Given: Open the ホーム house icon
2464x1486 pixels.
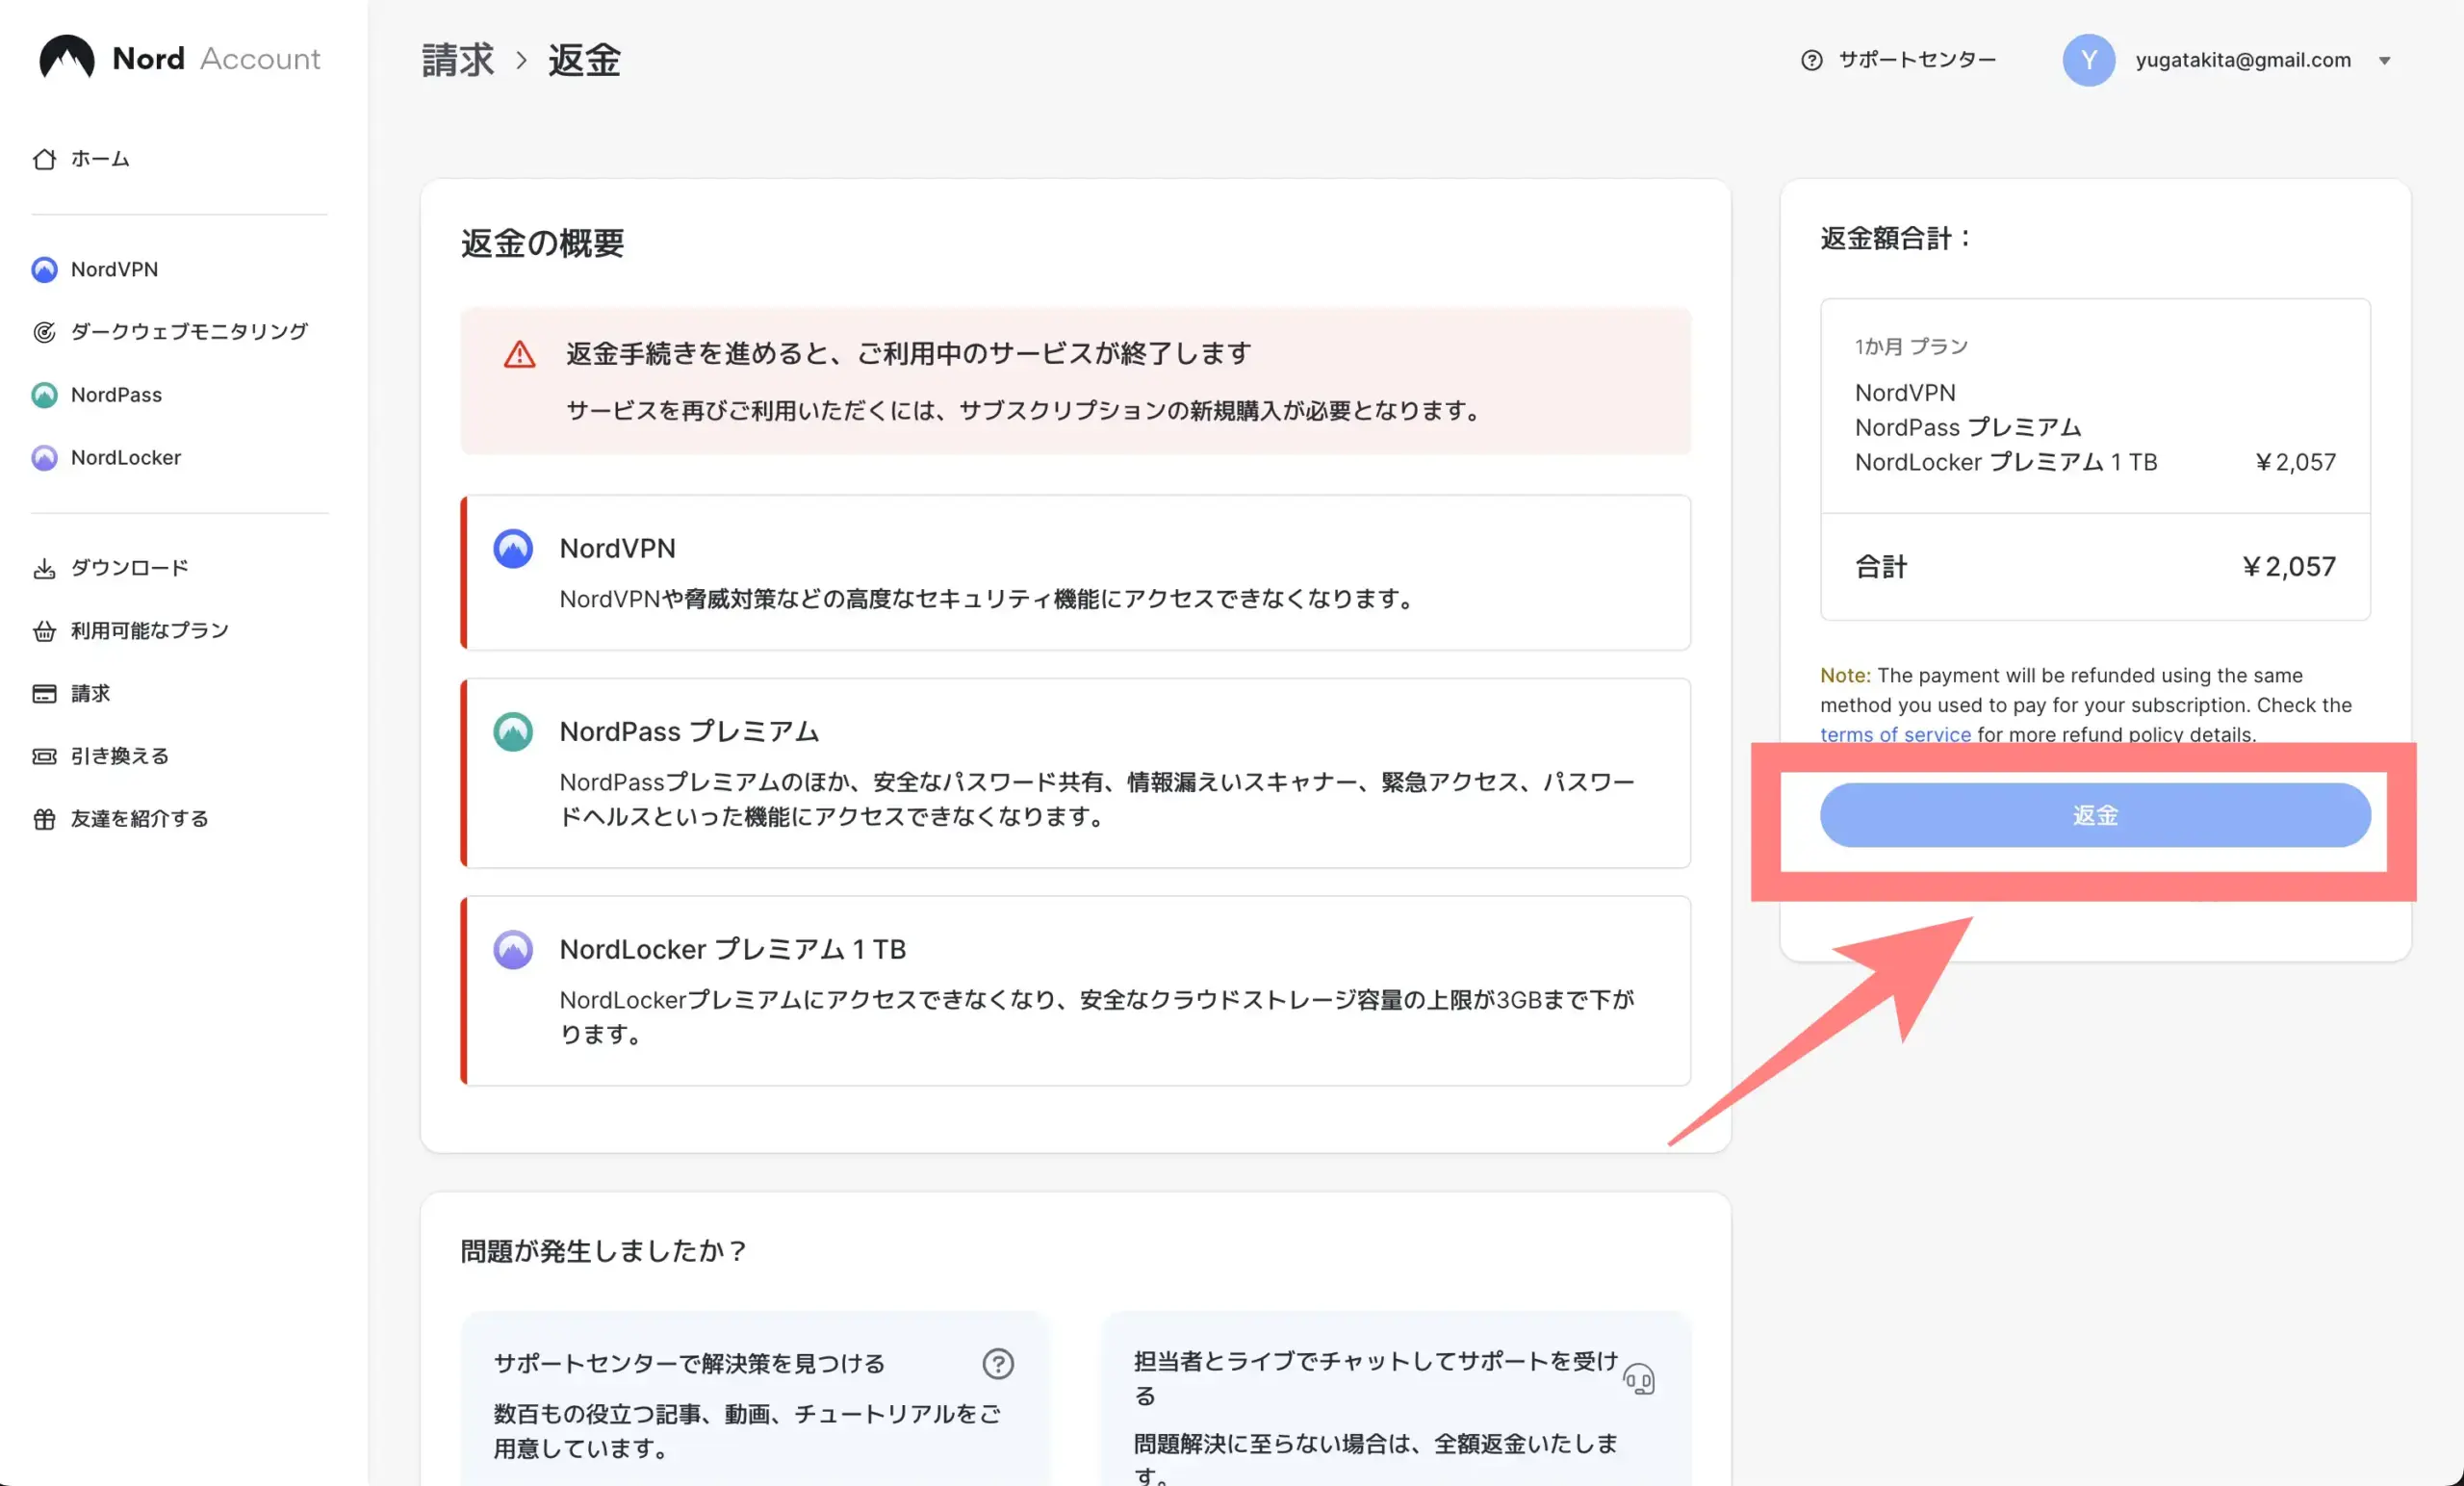Looking at the screenshot, I should (x=44, y=159).
